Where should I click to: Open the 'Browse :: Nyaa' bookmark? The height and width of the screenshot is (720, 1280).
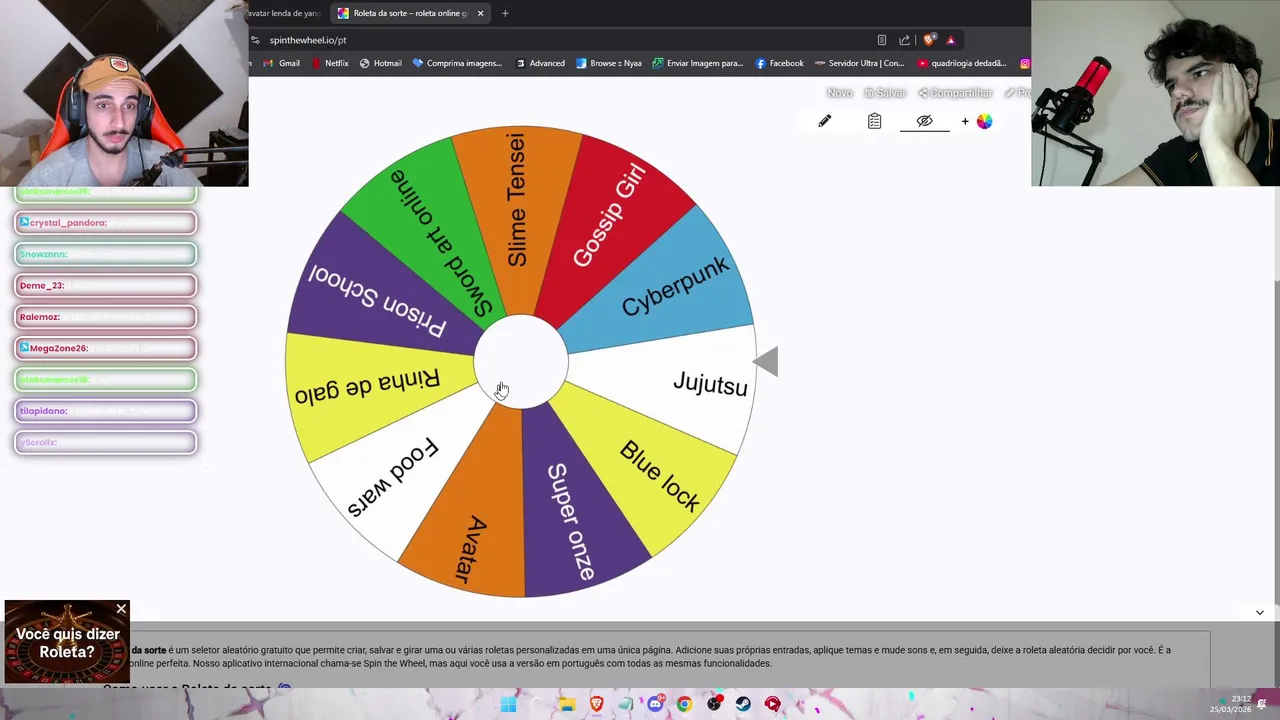pos(608,63)
